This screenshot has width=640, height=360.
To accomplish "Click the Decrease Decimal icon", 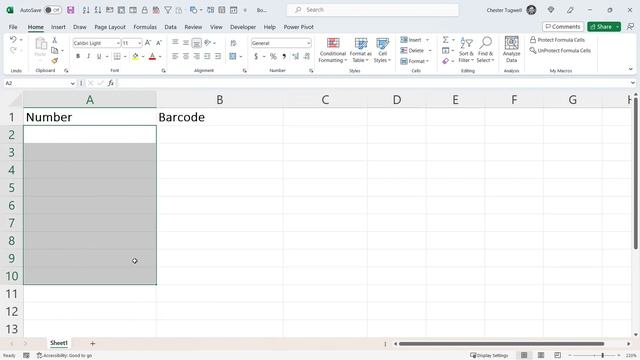I will 307,56.
